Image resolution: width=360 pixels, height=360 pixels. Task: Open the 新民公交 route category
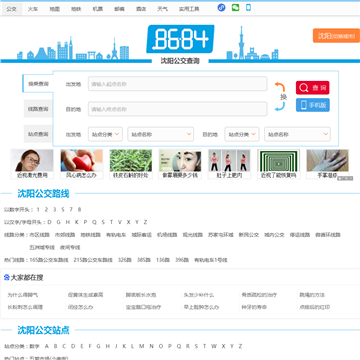click(x=249, y=235)
